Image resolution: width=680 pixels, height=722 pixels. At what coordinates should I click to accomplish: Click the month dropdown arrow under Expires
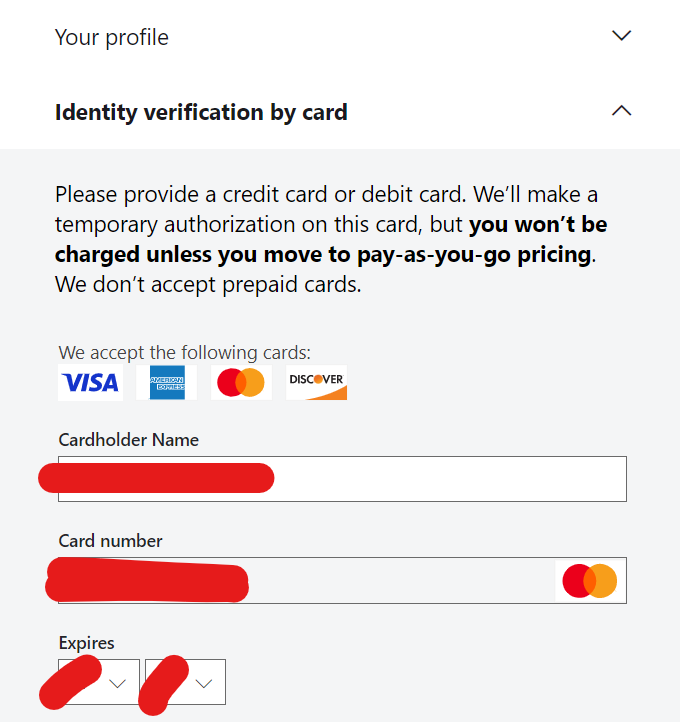[118, 684]
